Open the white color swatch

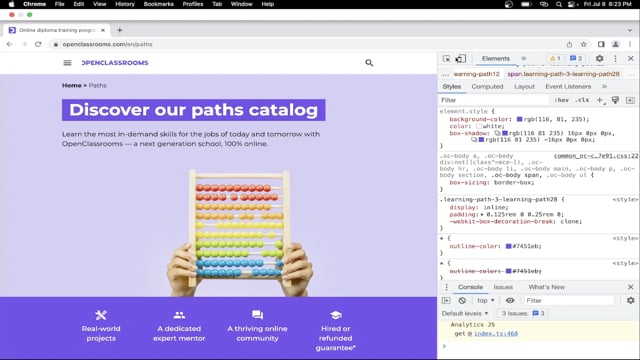tap(479, 126)
